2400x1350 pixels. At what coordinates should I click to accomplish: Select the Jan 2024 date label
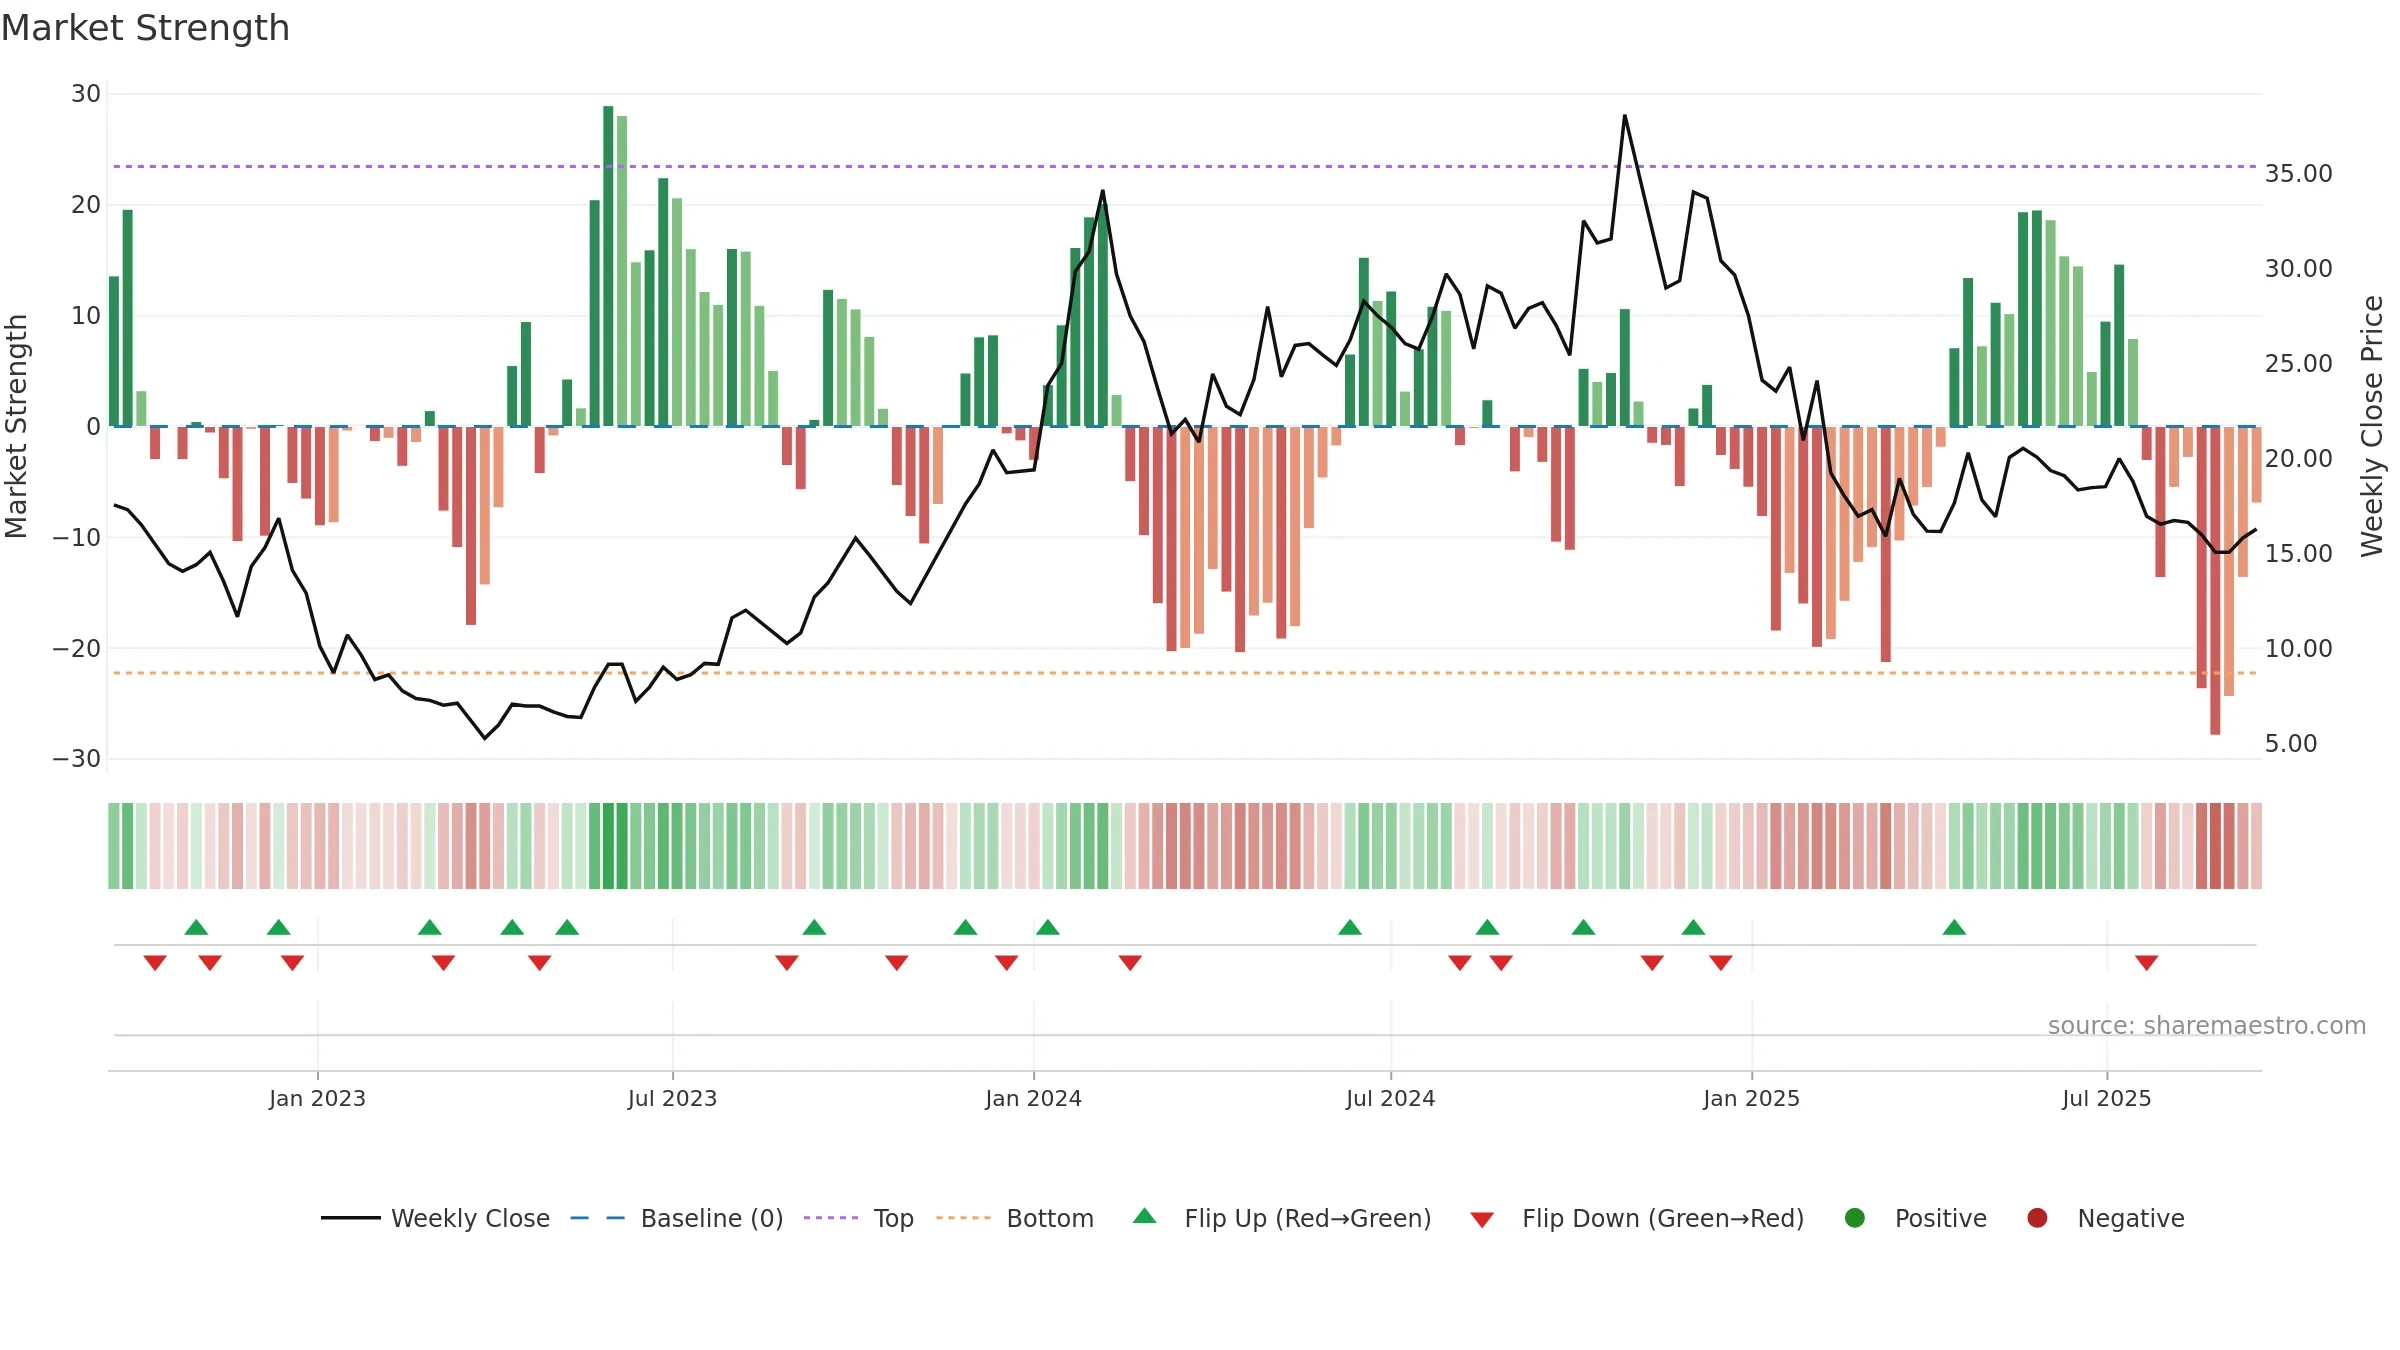tap(1033, 1098)
